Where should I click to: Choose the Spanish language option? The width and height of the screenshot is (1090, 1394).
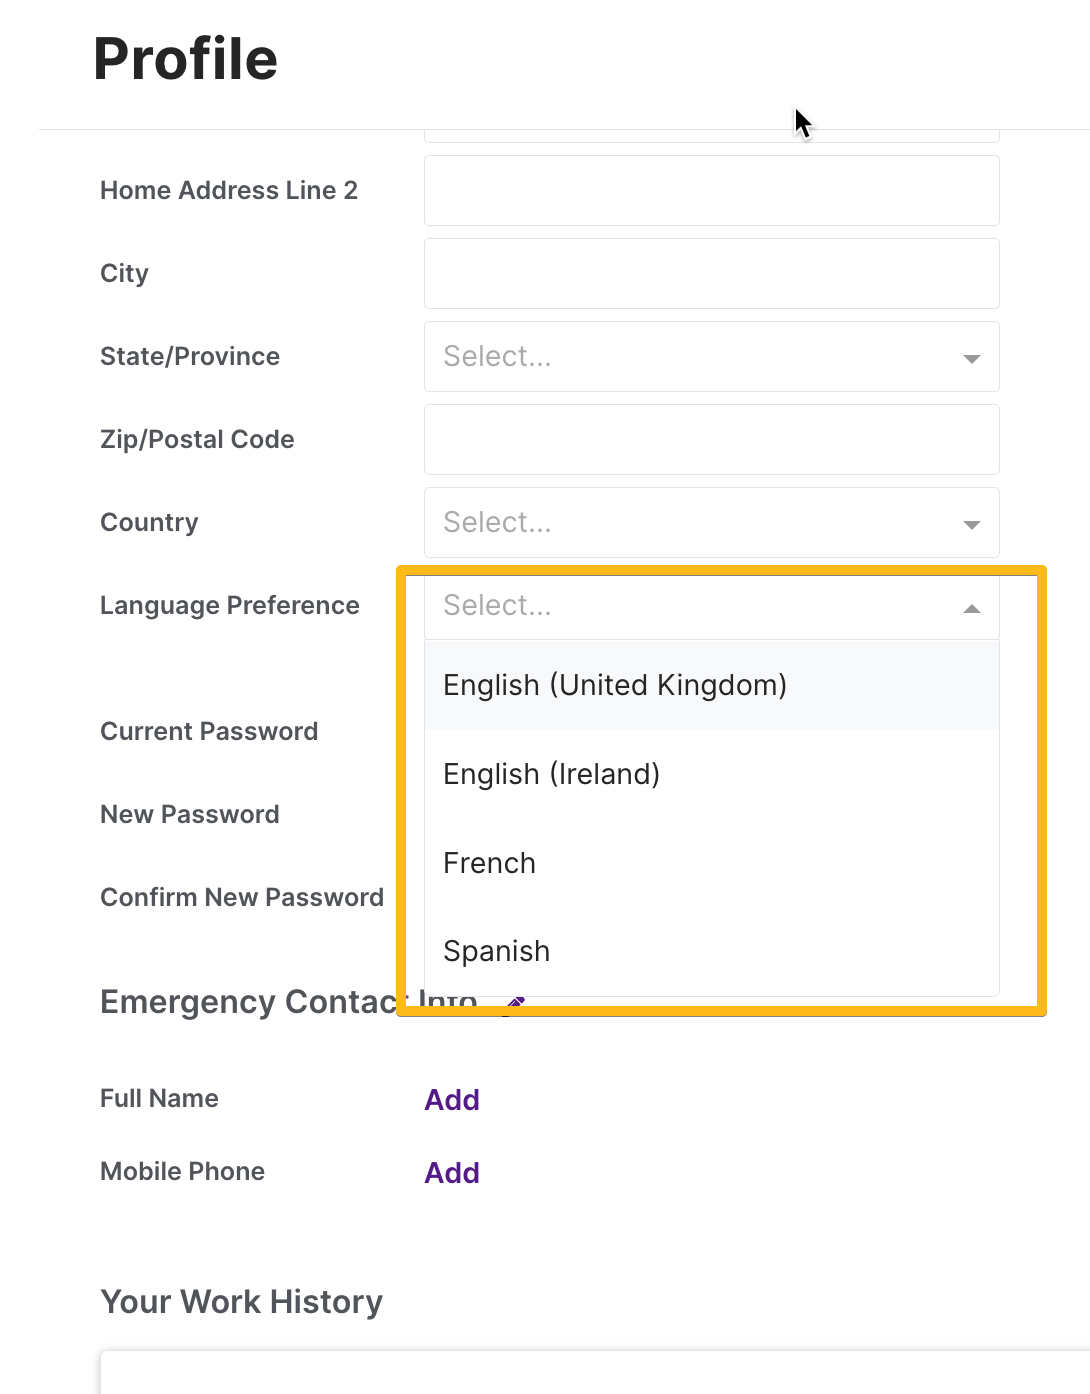coord(496,951)
